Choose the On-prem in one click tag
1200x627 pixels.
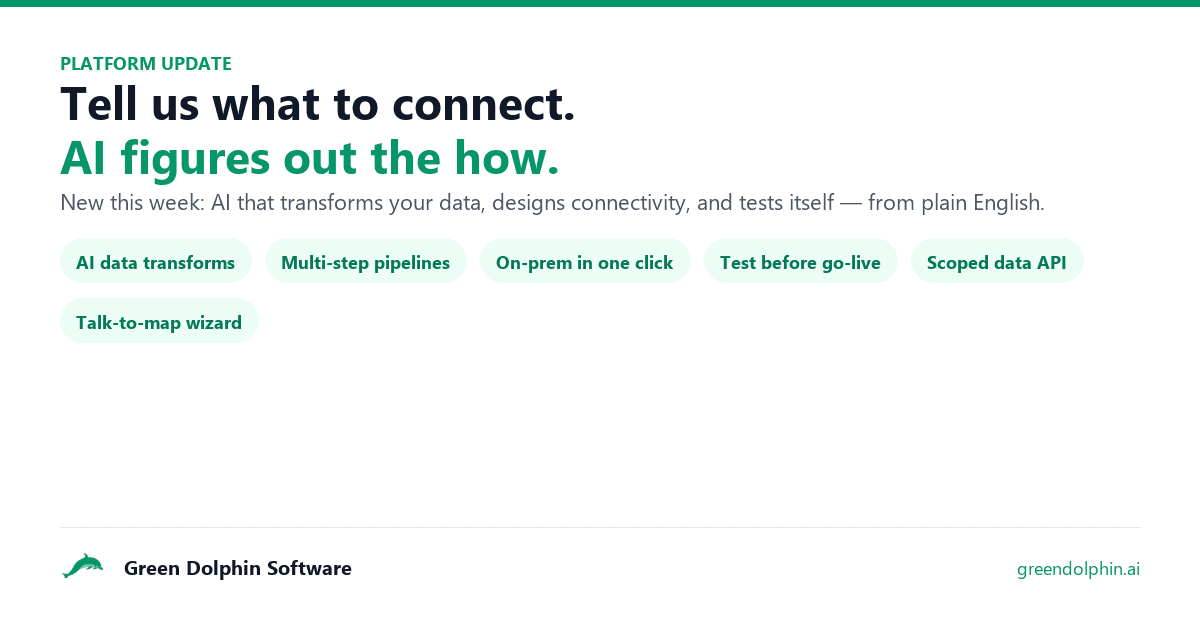585,262
